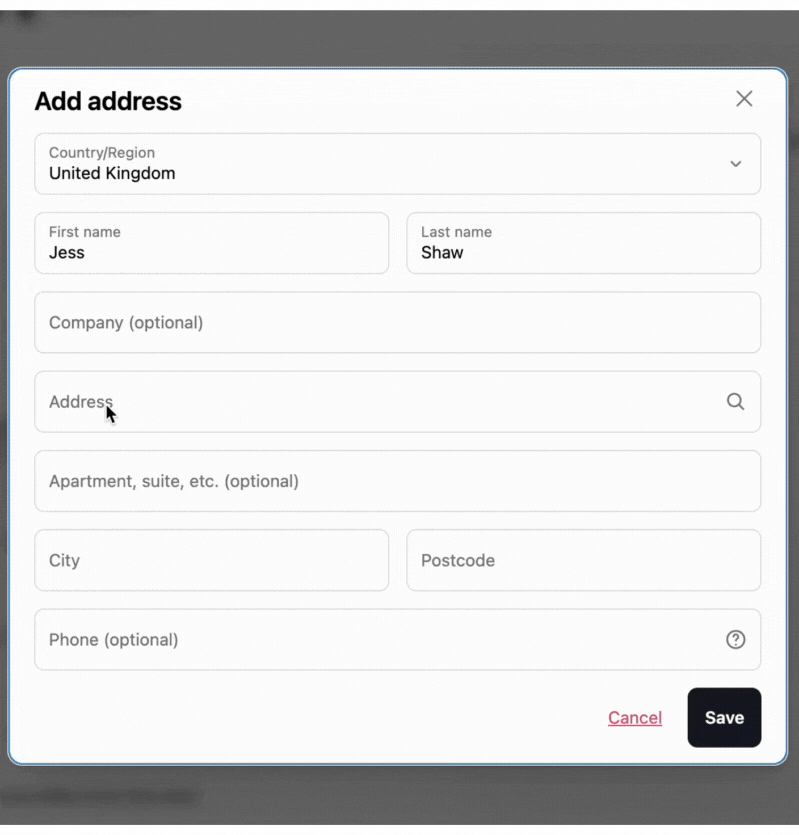The image size is (799, 835).
Task: Save the new address
Action: tap(724, 717)
